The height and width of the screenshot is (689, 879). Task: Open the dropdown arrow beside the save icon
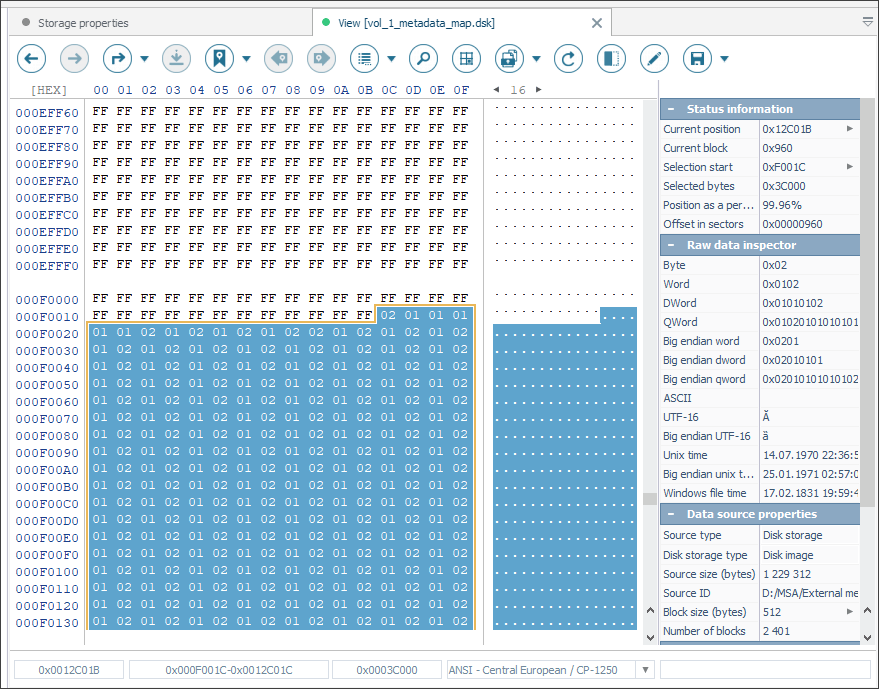(x=724, y=59)
